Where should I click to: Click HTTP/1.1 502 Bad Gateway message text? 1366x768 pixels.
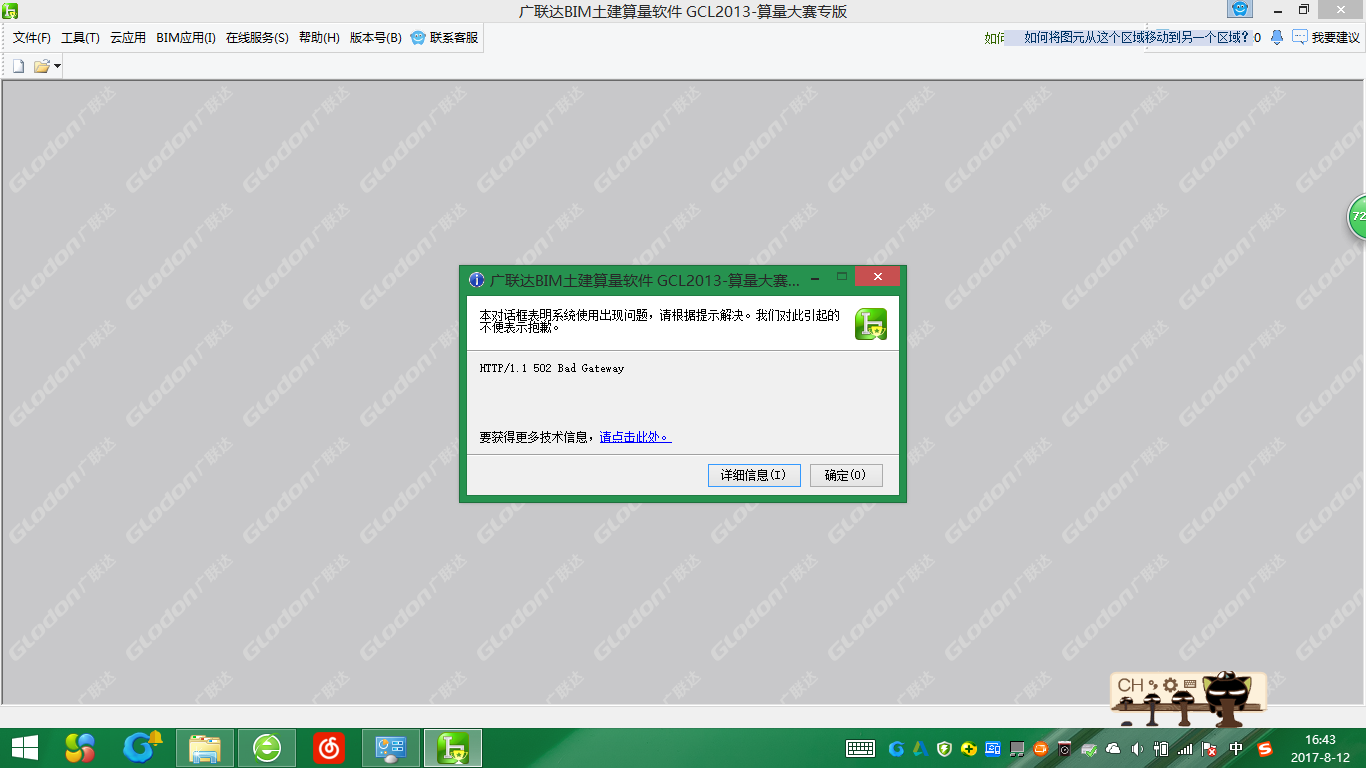(x=552, y=368)
